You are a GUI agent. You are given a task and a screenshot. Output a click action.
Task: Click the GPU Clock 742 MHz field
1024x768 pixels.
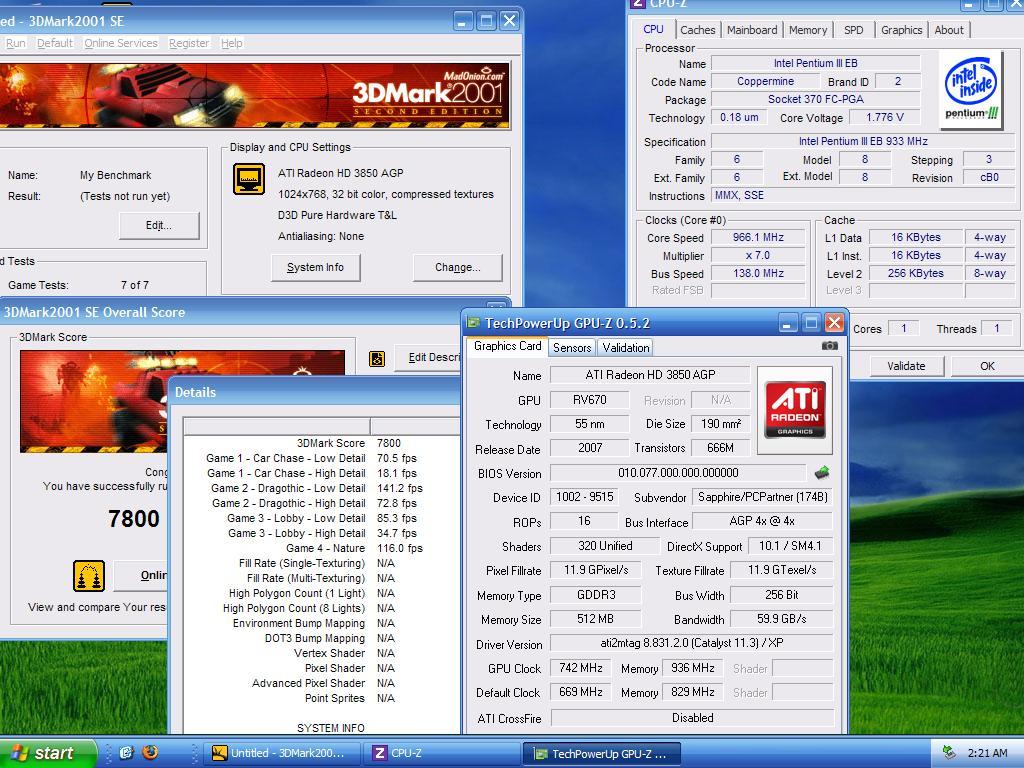click(x=581, y=668)
